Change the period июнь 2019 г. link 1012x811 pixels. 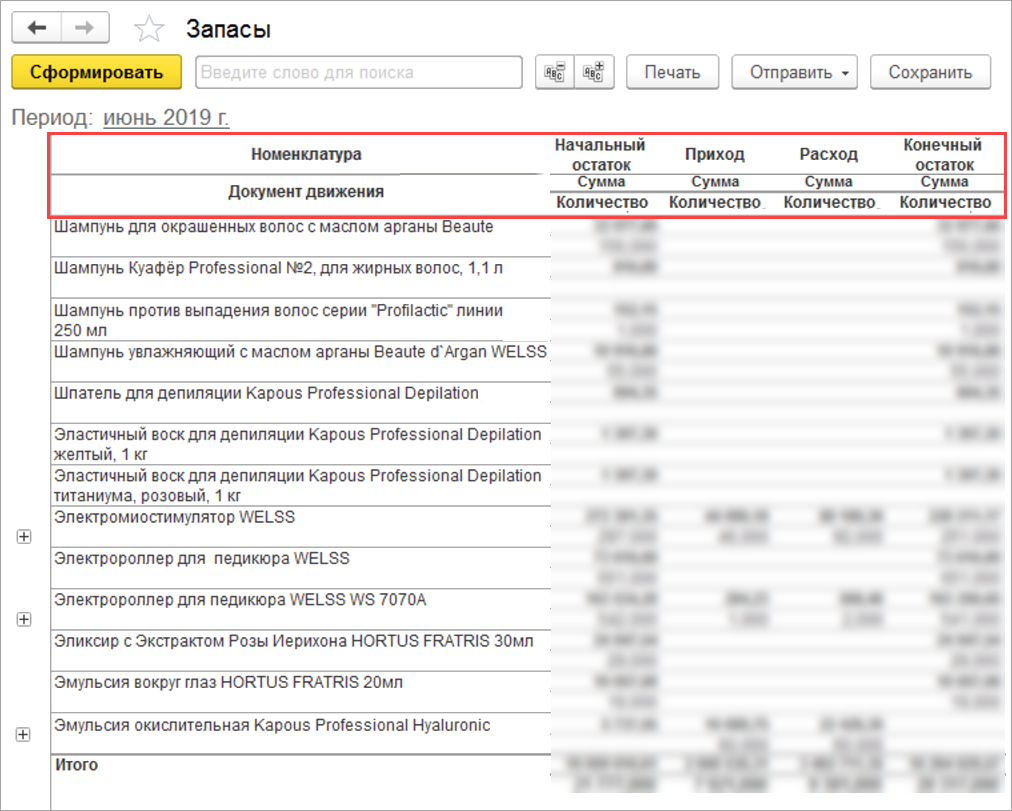(x=166, y=117)
